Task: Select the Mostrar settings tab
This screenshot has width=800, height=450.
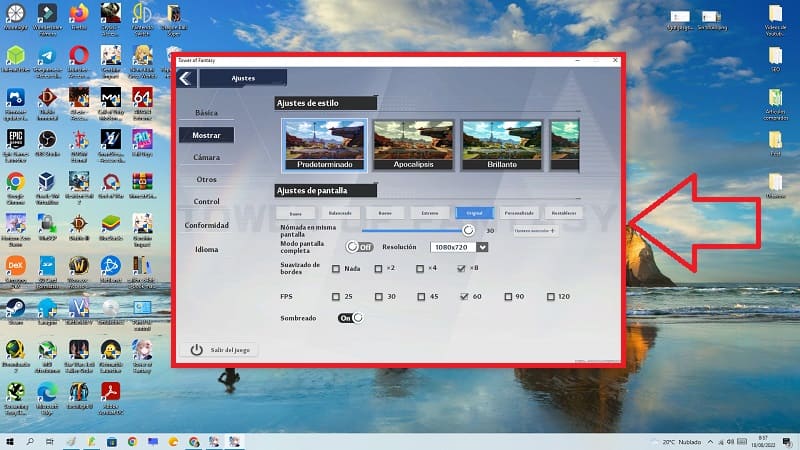Action: click(x=206, y=135)
